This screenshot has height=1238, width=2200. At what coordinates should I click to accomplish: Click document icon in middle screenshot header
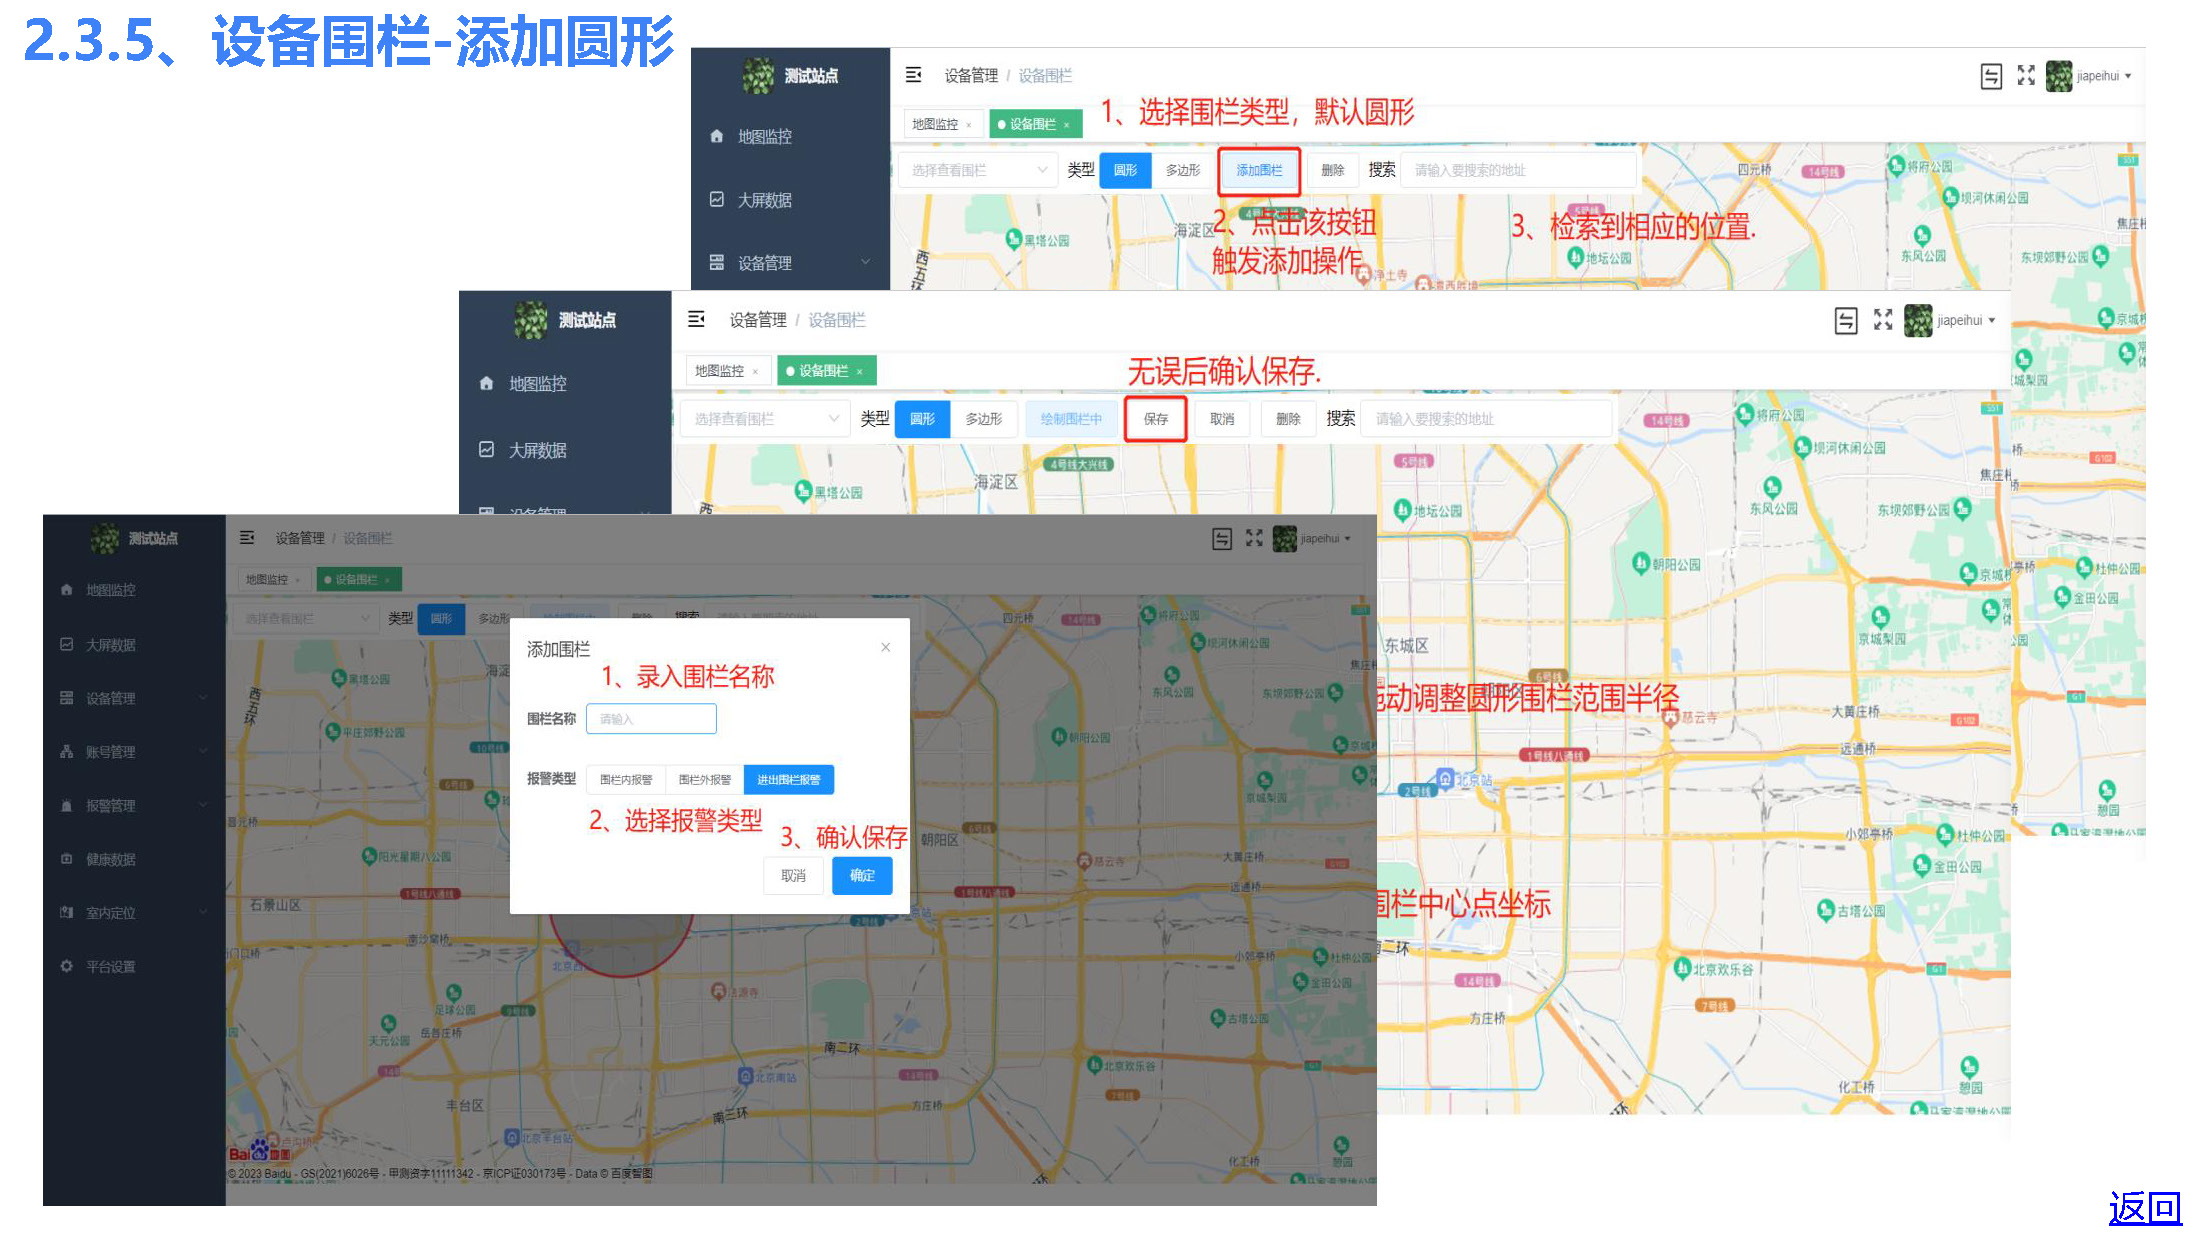click(x=1846, y=320)
